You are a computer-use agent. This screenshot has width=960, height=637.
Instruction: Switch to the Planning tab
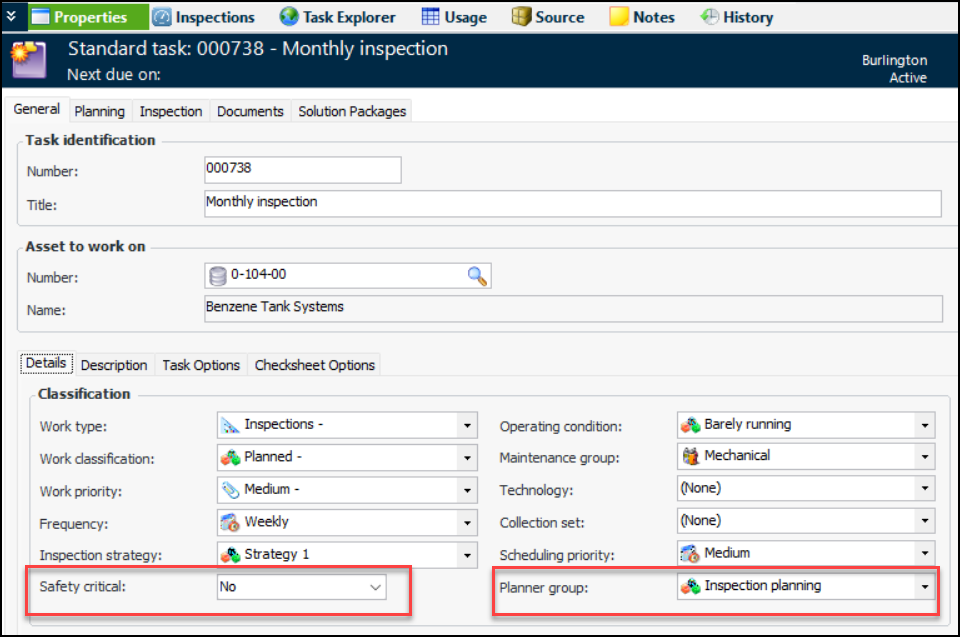click(99, 111)
